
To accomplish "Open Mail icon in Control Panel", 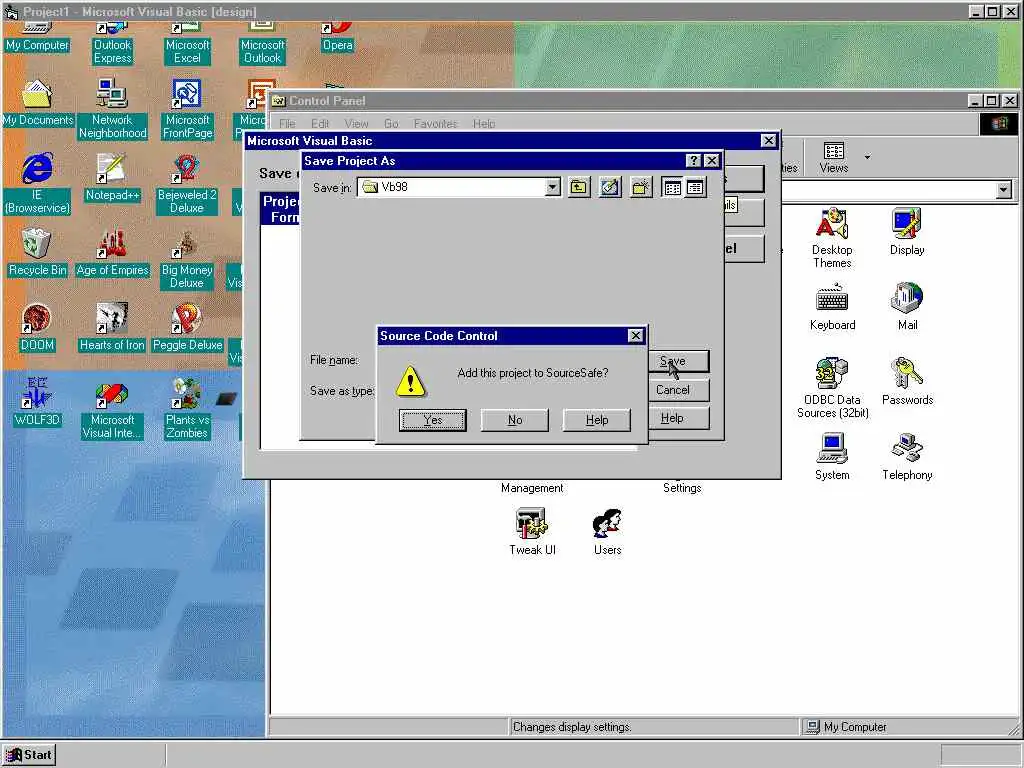I will tap(906, 306).
